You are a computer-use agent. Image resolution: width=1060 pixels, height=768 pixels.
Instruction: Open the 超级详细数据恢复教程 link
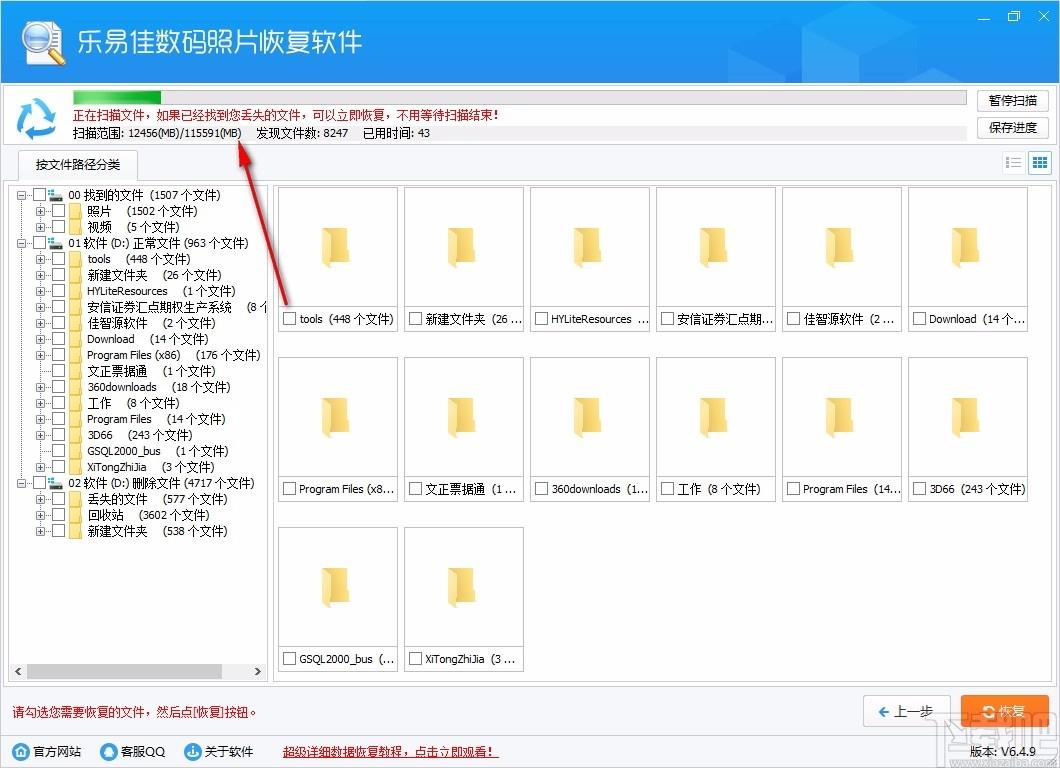[x=390, y=752]
